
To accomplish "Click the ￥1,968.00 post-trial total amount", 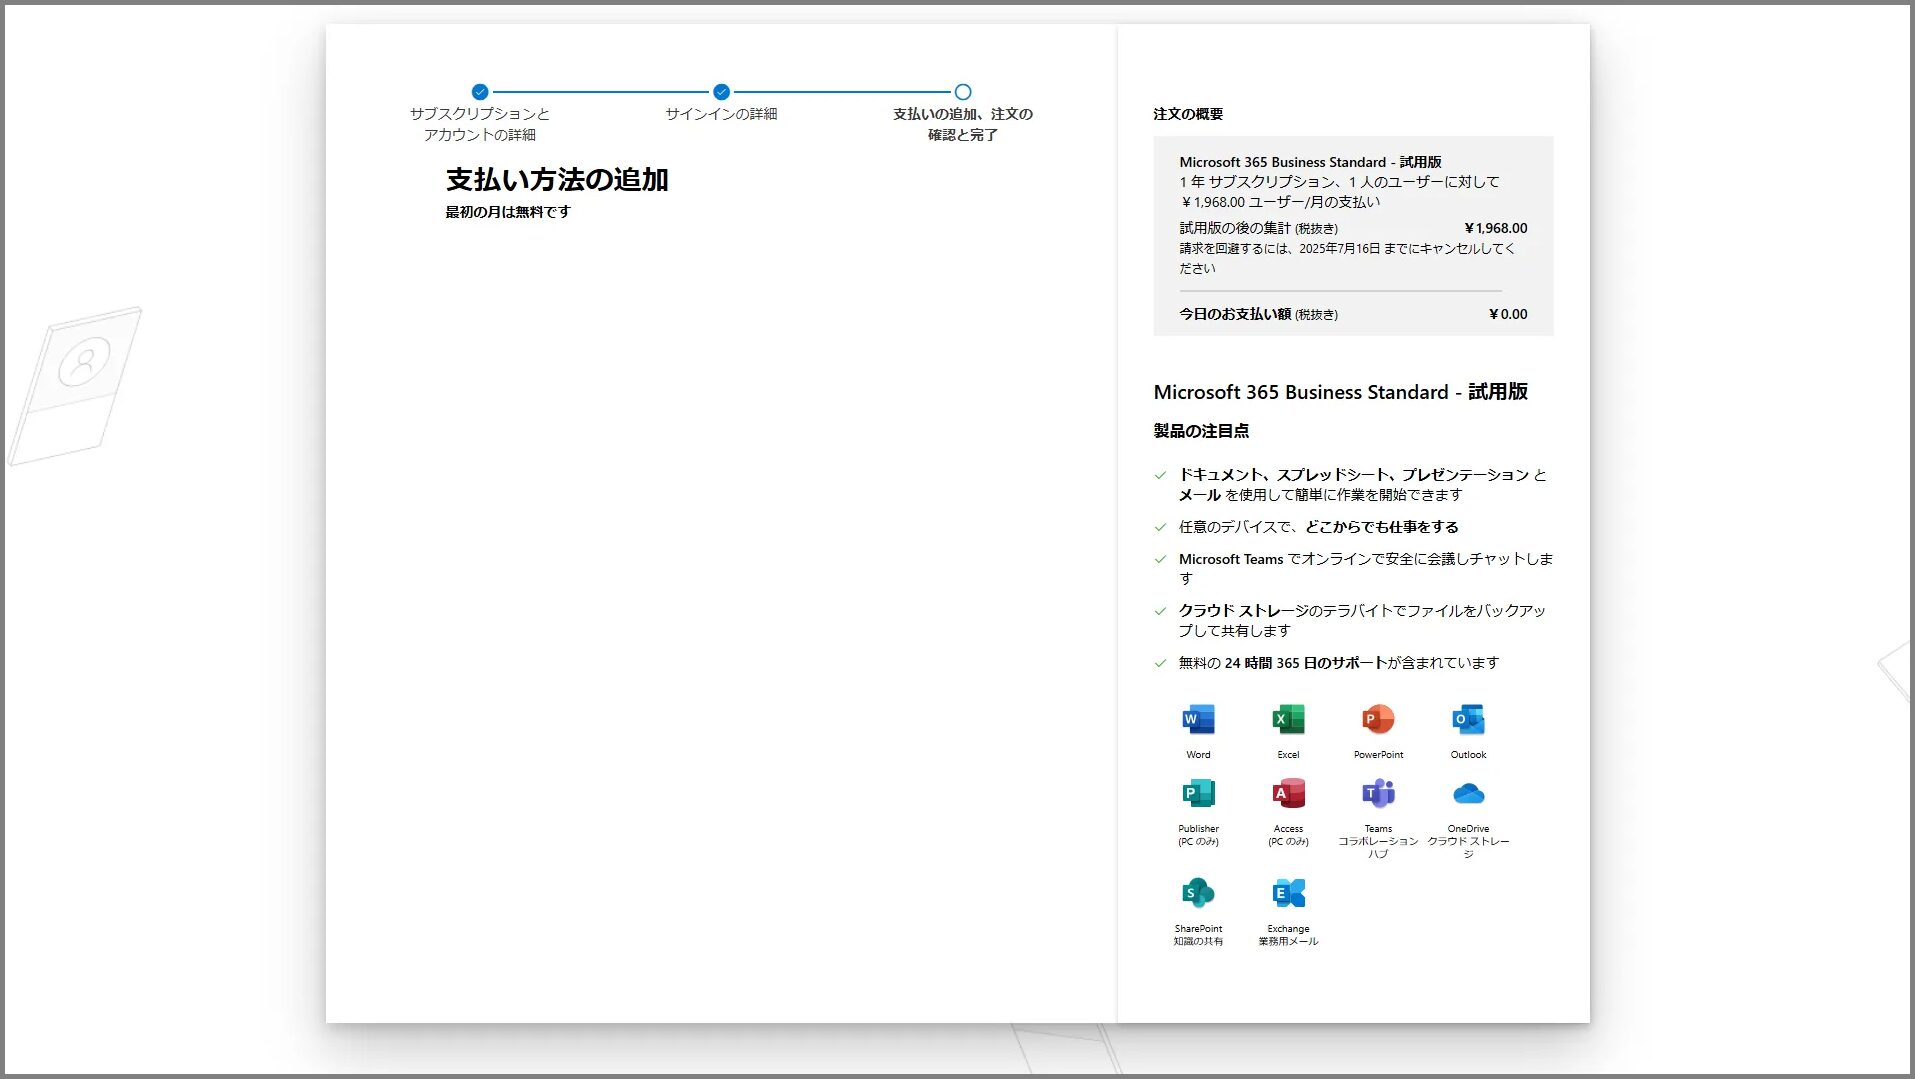I will pyautogui.click(x=1496, y=228).
